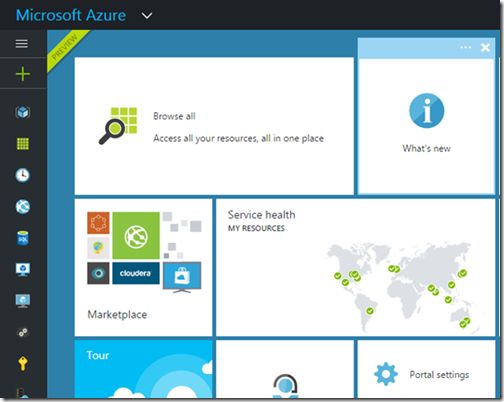Screen dimensions: 504x402
Task: Click the shopping bag store icon in Marketplace
Action: [182, 277]
